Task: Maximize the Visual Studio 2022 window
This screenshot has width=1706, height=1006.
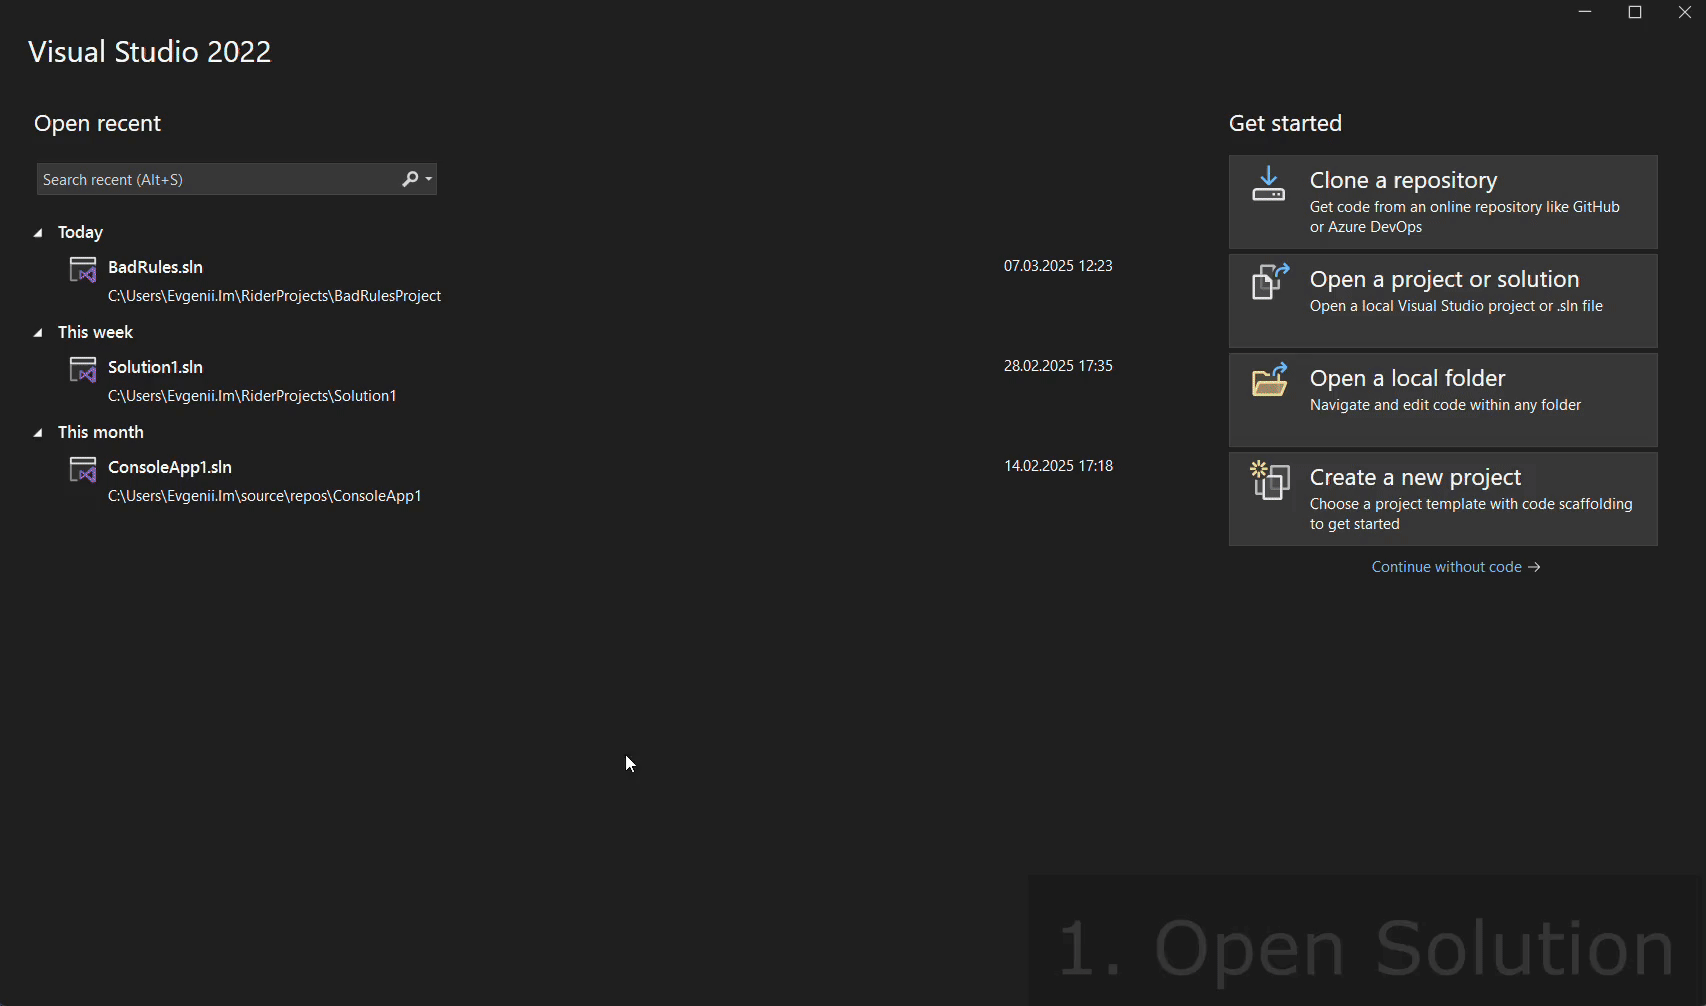Action: [1635, 12]
